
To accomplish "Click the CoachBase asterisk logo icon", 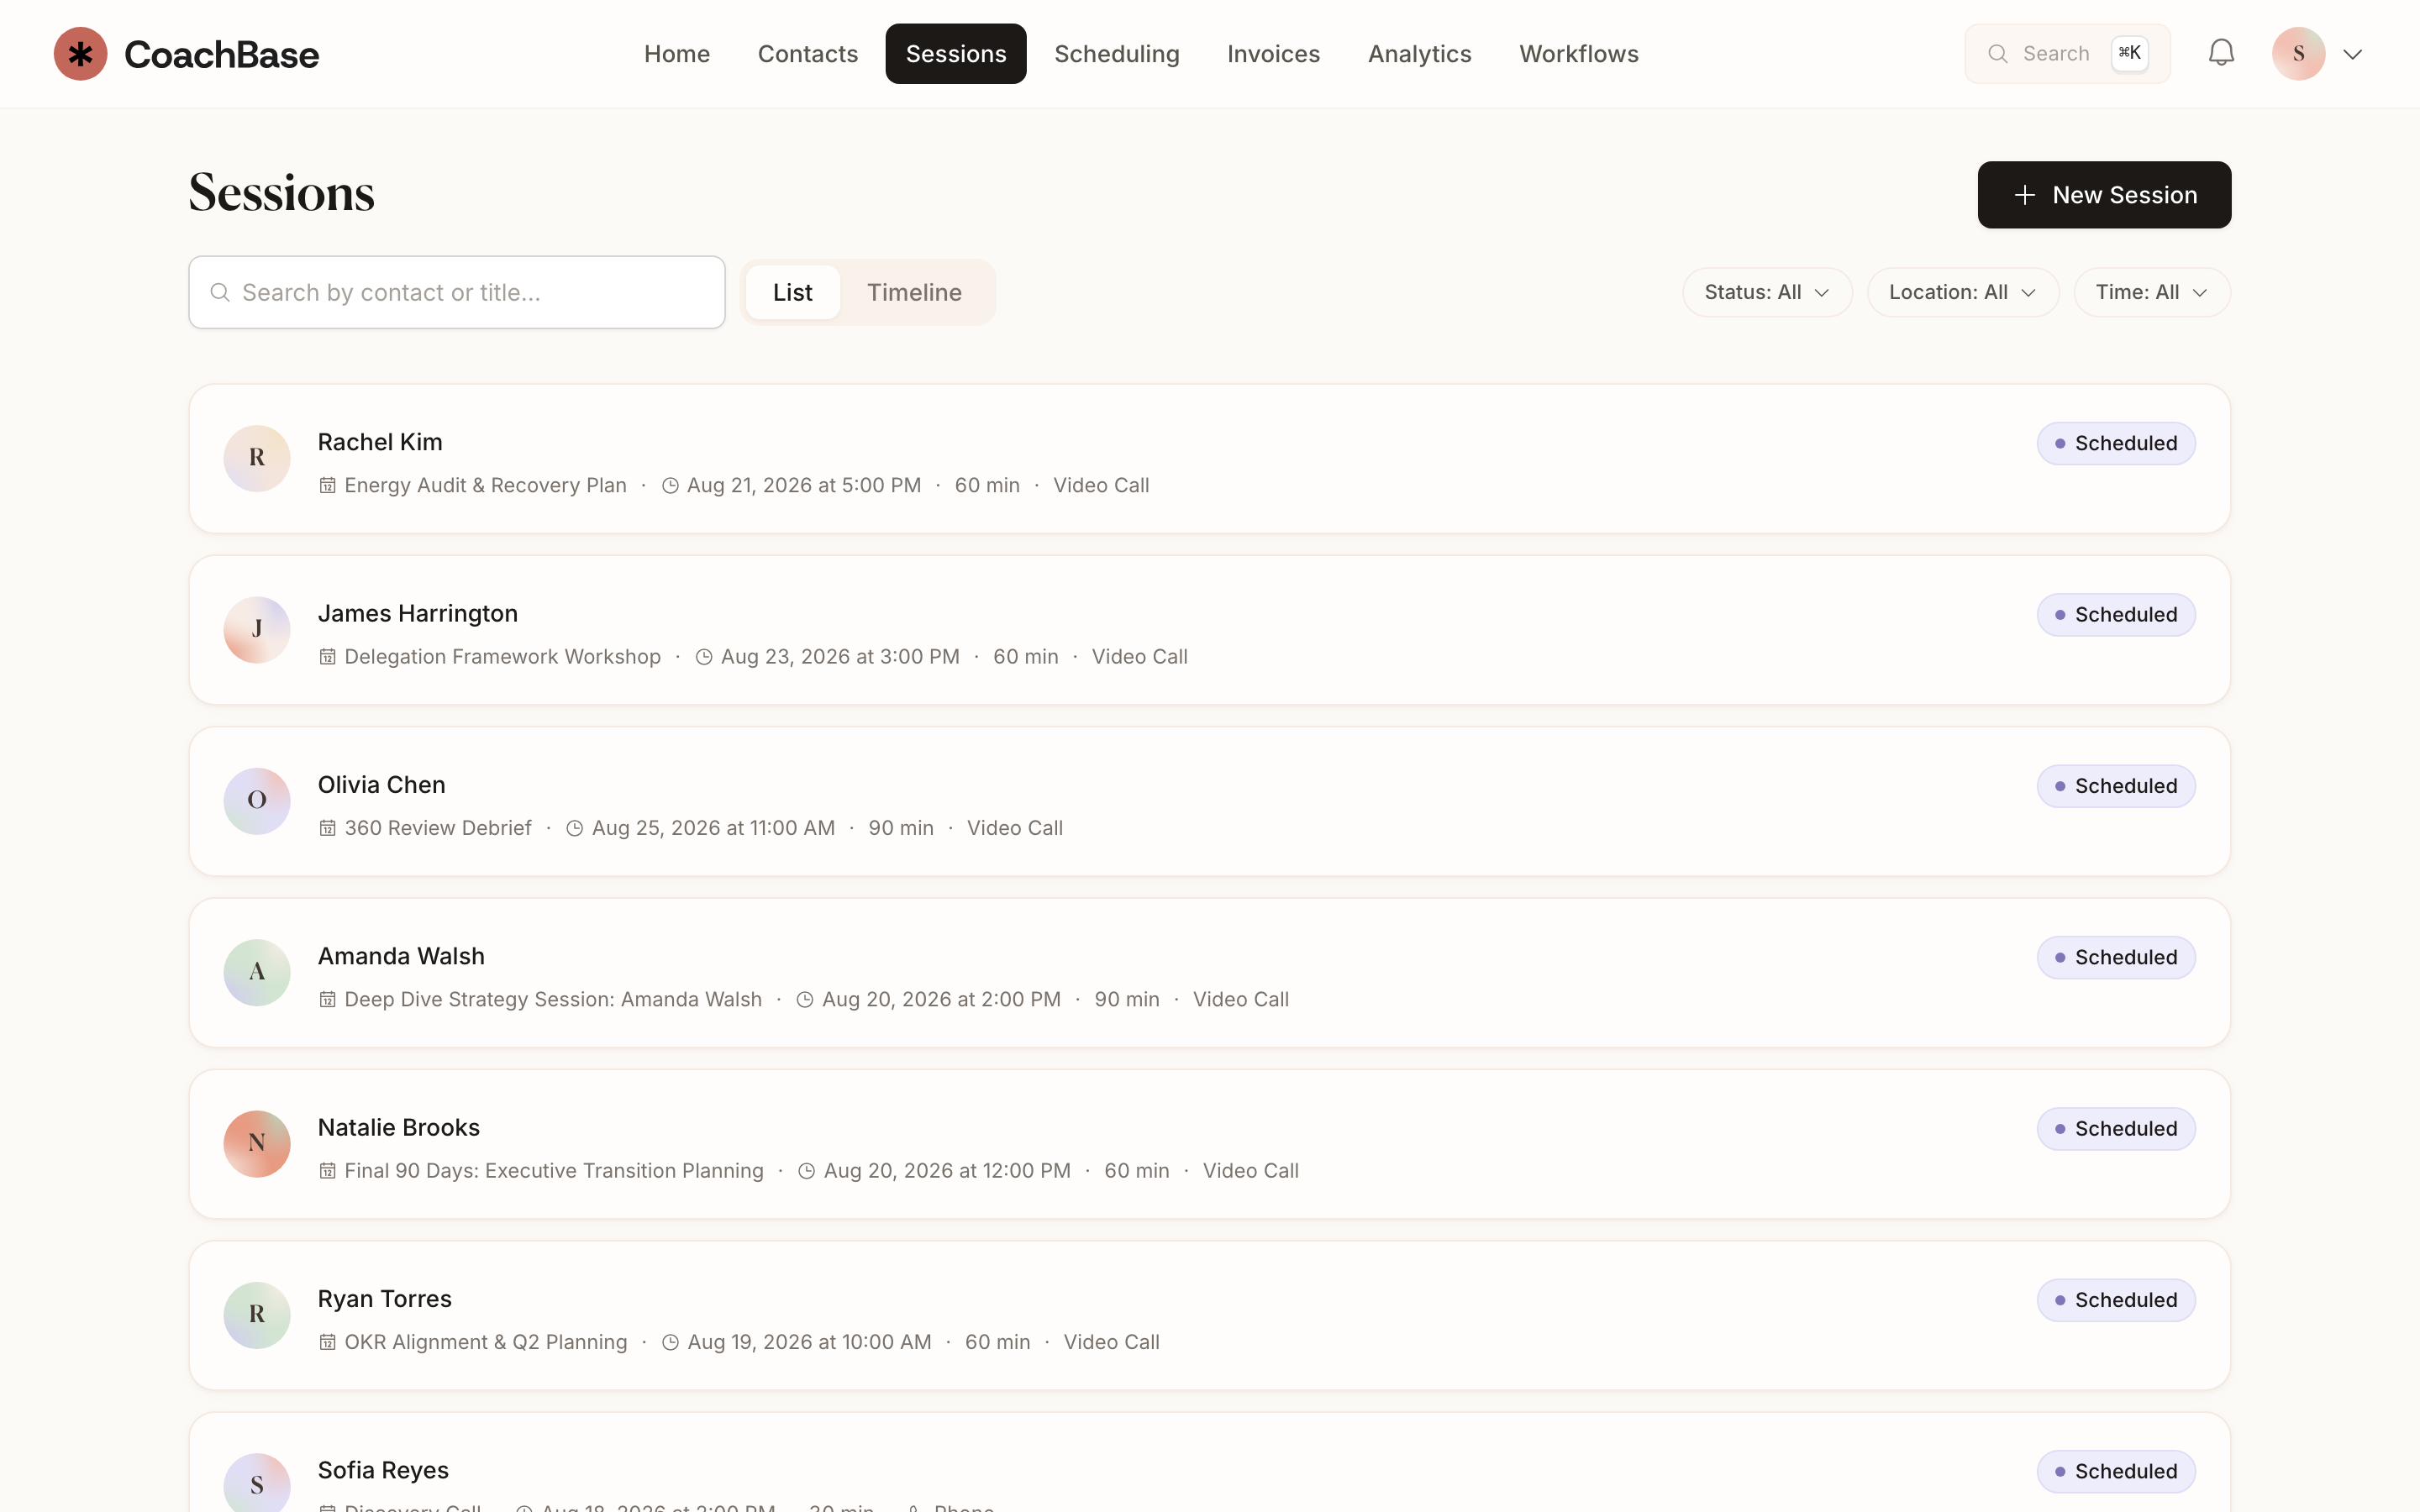I will coord(80,54).
